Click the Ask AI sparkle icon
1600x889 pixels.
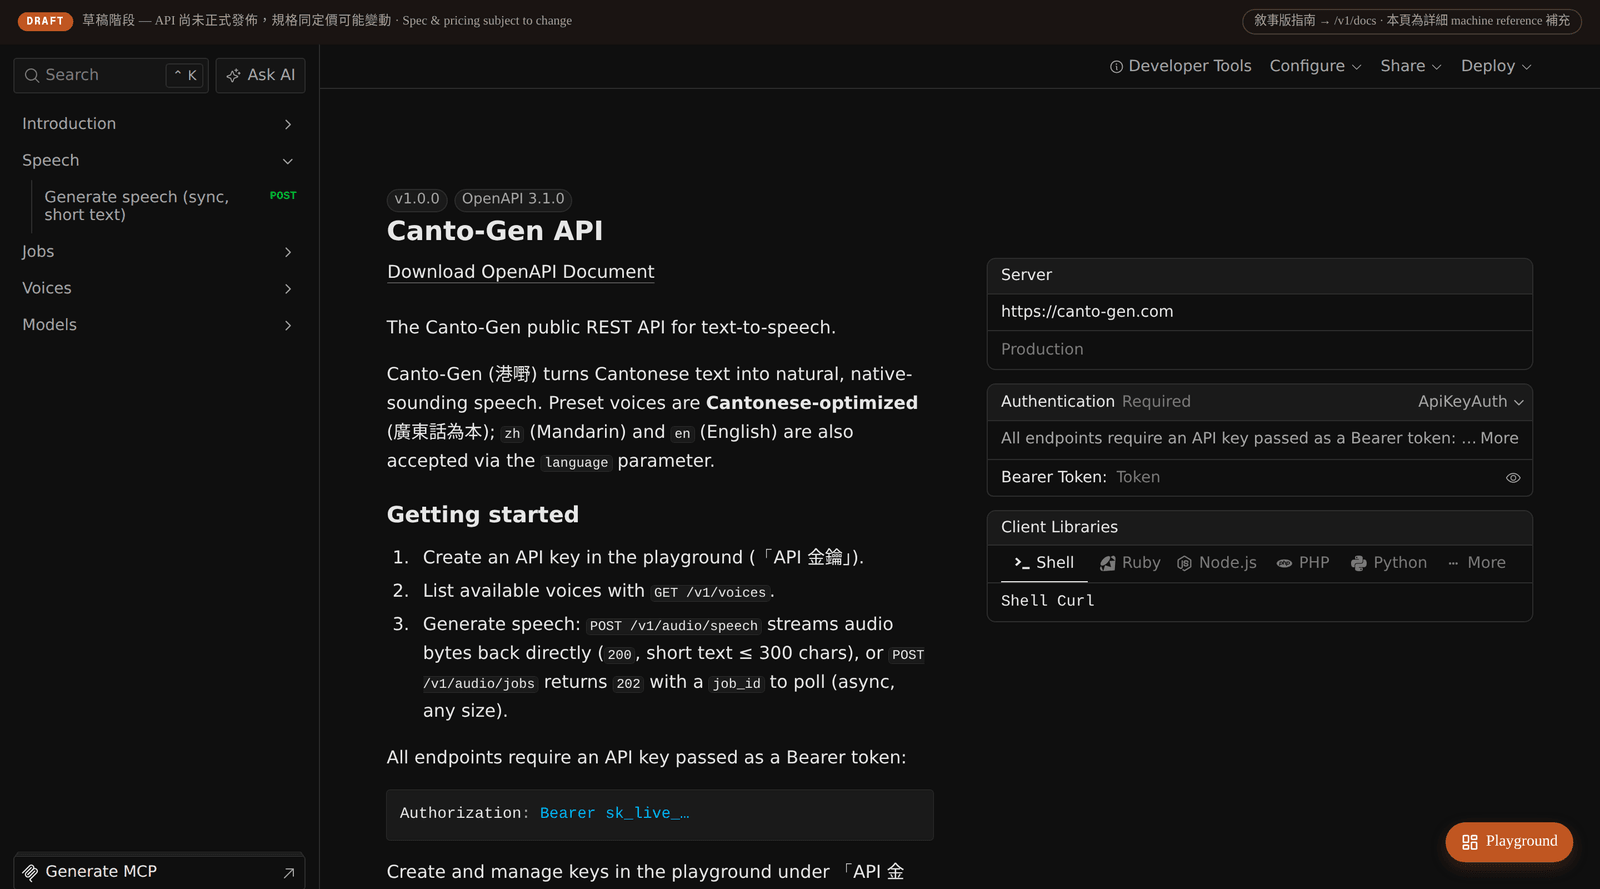pyautogui.click(x=234, y=75)
